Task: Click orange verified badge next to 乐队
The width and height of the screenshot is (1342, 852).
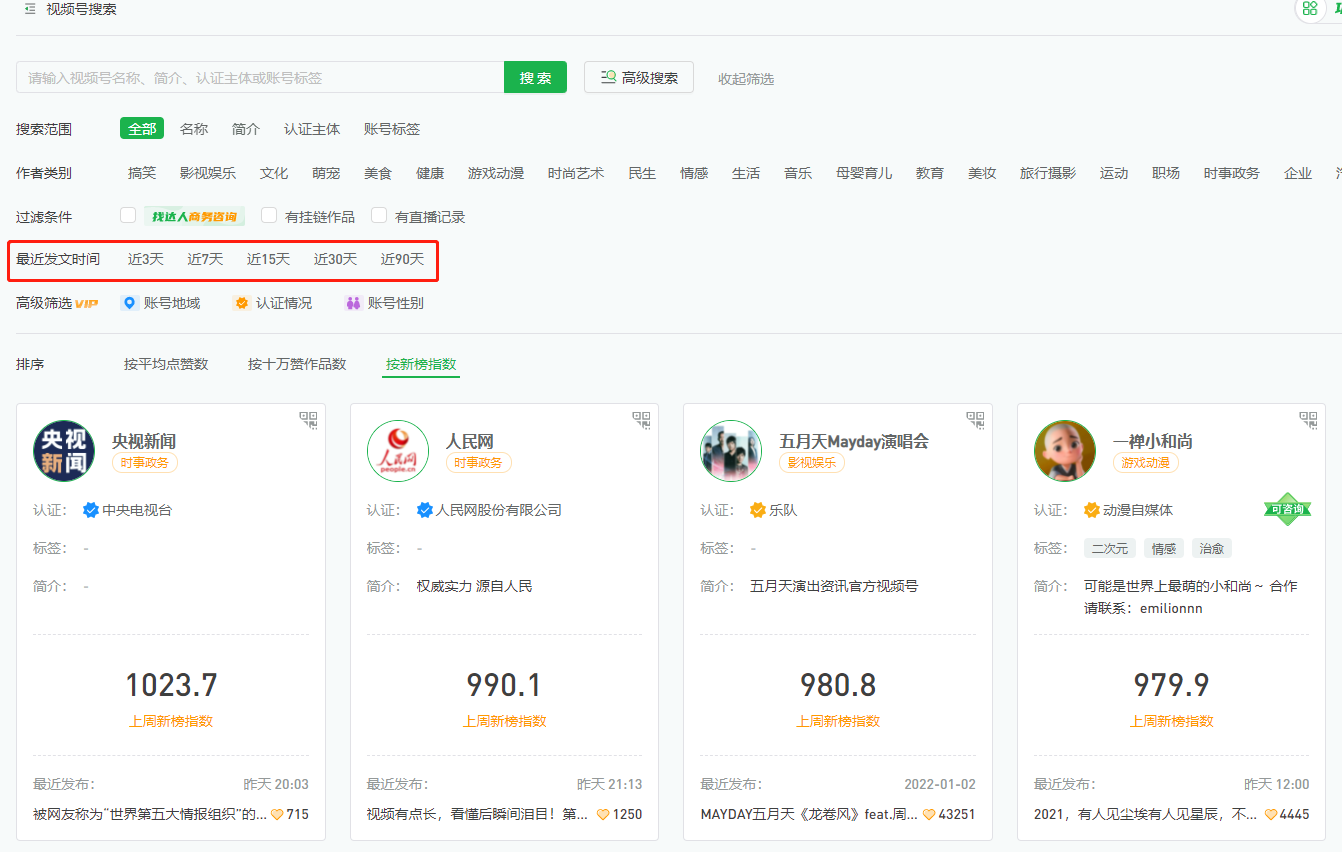Action: 758,510
